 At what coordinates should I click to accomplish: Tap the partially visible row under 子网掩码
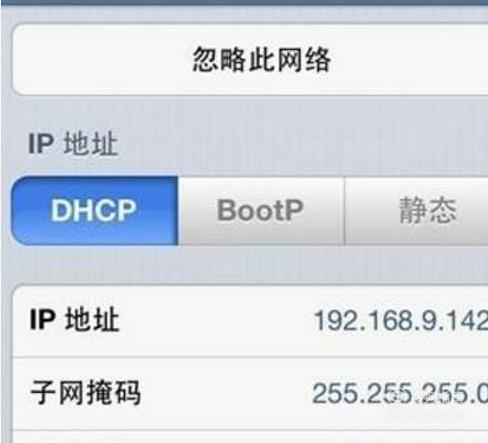[250, 437]
